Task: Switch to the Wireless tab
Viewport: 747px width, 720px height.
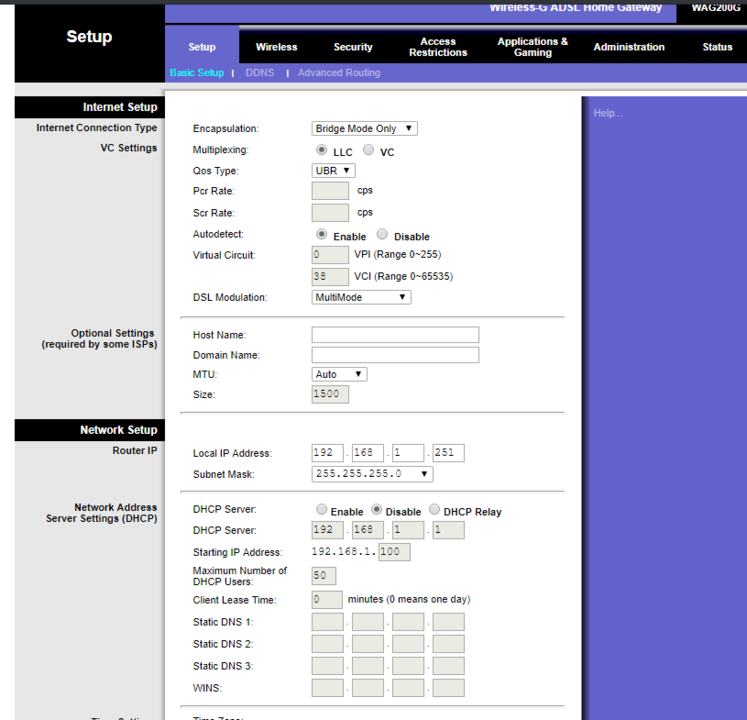Action: [x=276, y=47]
